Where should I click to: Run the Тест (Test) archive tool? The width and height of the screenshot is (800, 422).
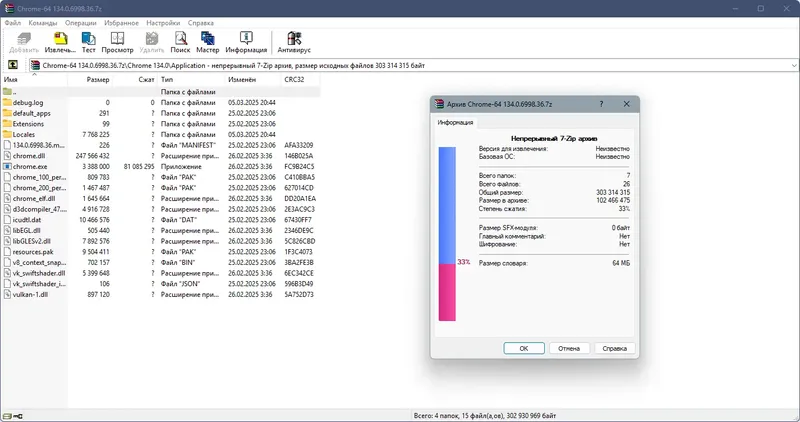pyautogui.click(x=88, y=42)
